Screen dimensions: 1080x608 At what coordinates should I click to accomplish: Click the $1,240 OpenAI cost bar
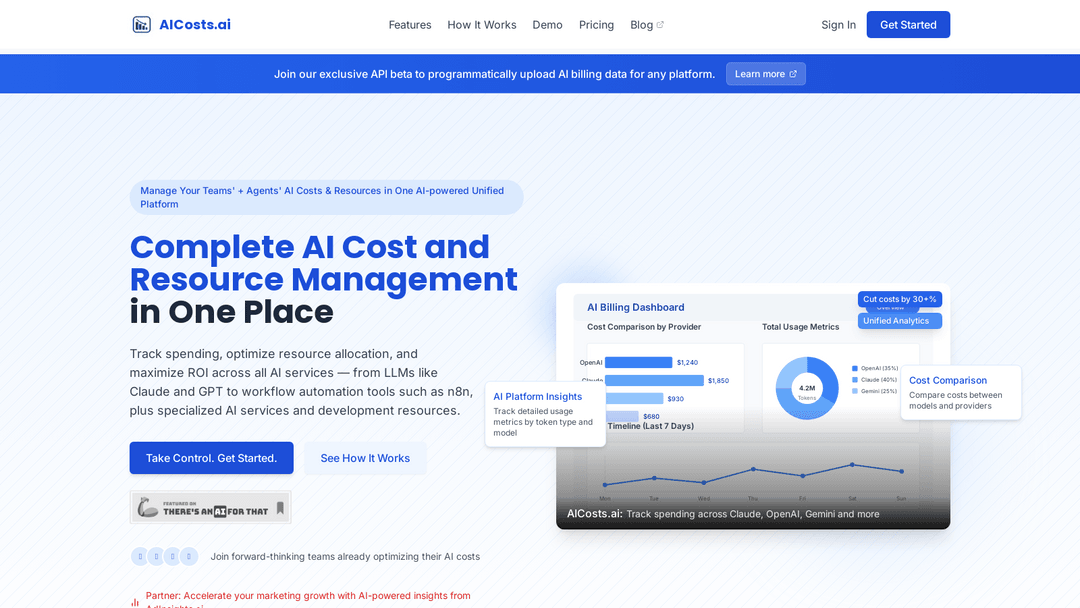(x=638, y=362)
